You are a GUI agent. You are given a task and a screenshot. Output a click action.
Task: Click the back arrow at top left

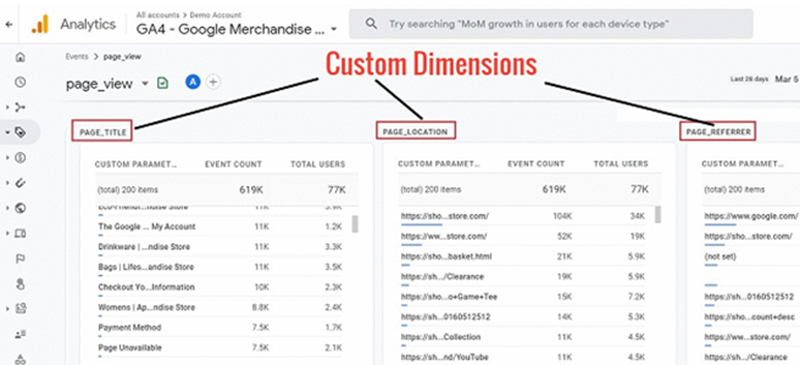(x=9, y=24)
